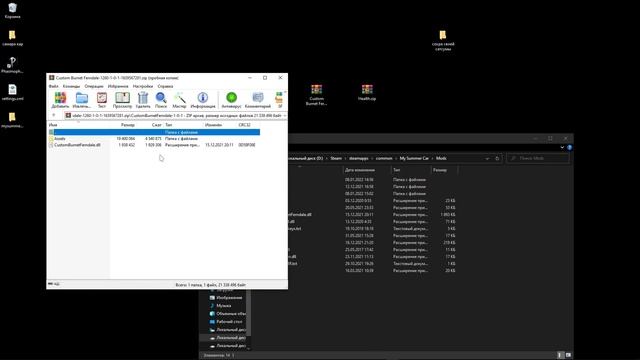Switch Explorer to details view icon in status bar
The width and height of the screenshot is (640, 360).
click(x=560, y=355)
